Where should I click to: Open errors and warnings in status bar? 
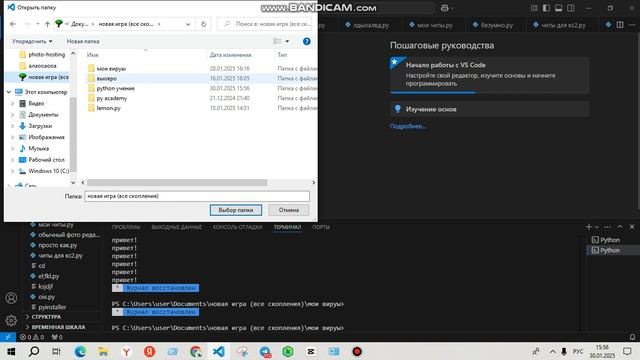[x=32, y=337]
